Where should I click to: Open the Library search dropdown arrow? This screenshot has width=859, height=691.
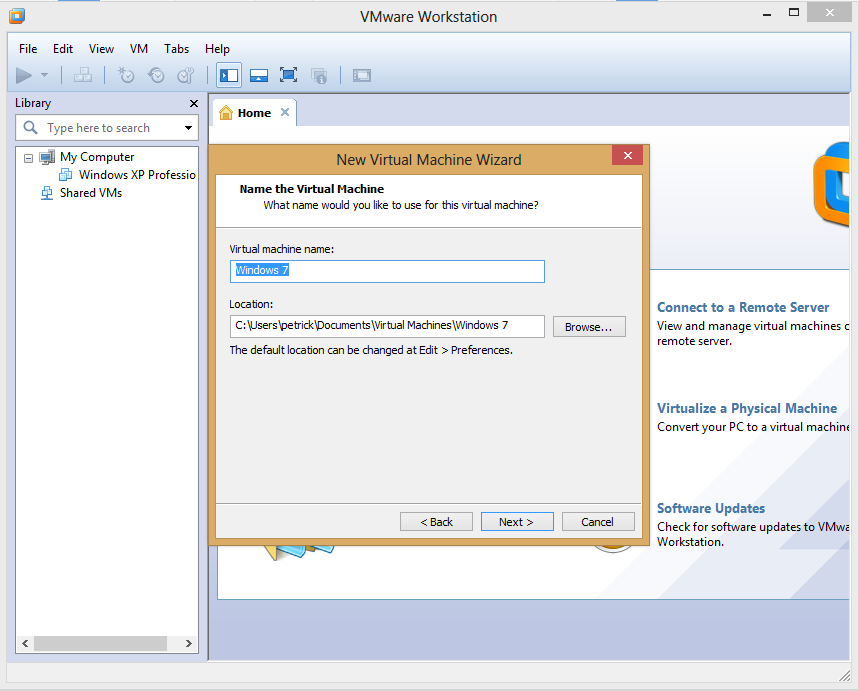pyautogui.click(x=188, y=128)
